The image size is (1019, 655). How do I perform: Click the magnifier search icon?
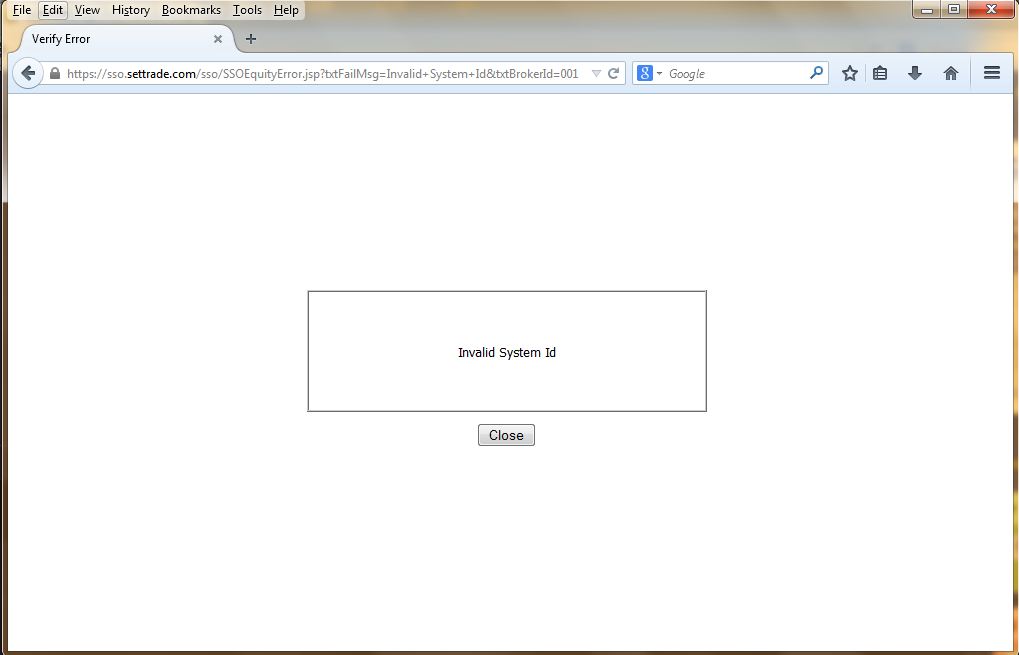click(x=816, y=73)
